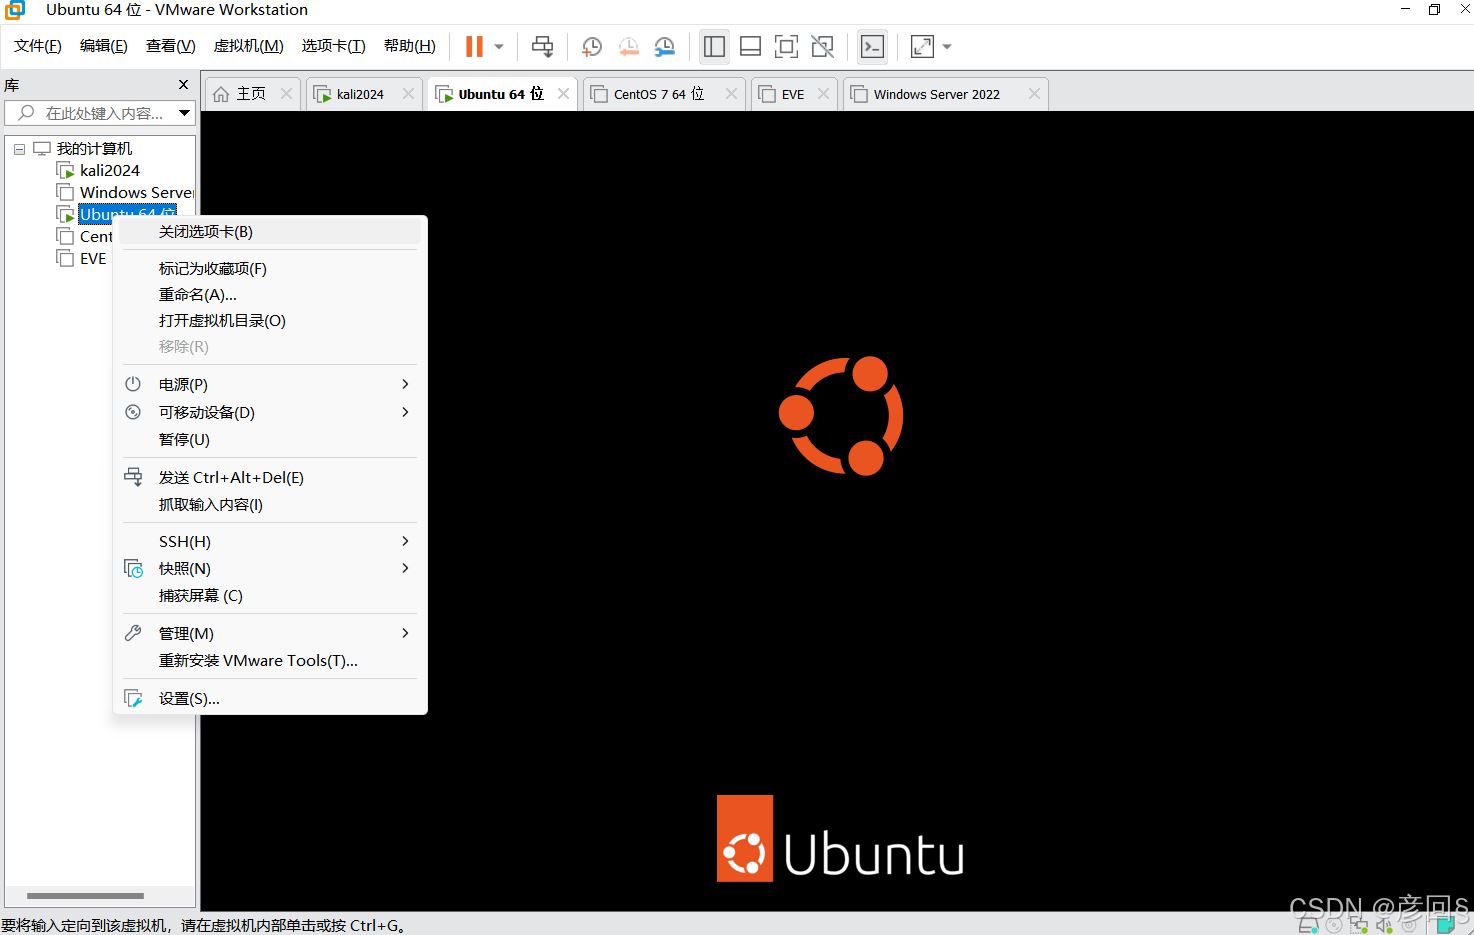Toggle the library sidebar layout icon

pyautogui.click(x=714, y=46)
